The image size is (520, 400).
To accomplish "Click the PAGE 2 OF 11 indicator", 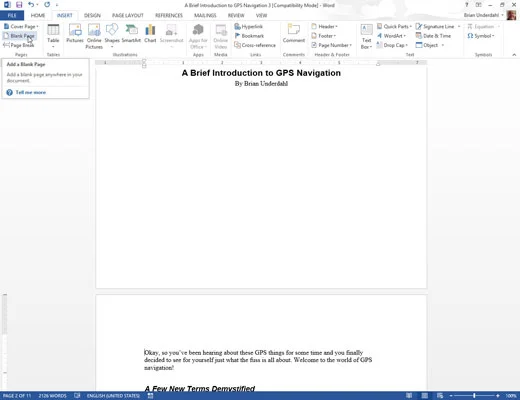I will [x=17, y=396].
